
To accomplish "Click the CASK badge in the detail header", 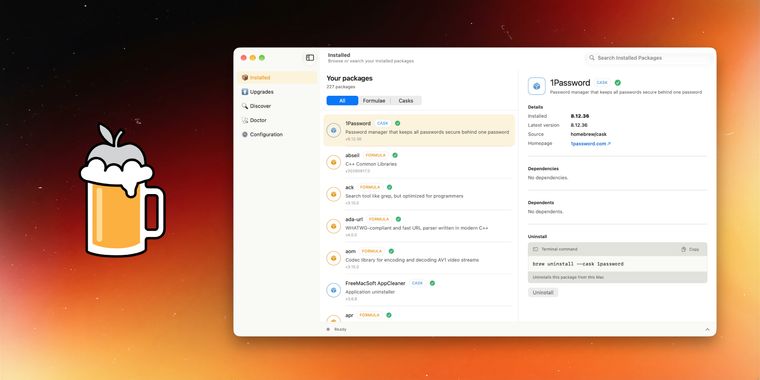I will click(602, 83).
